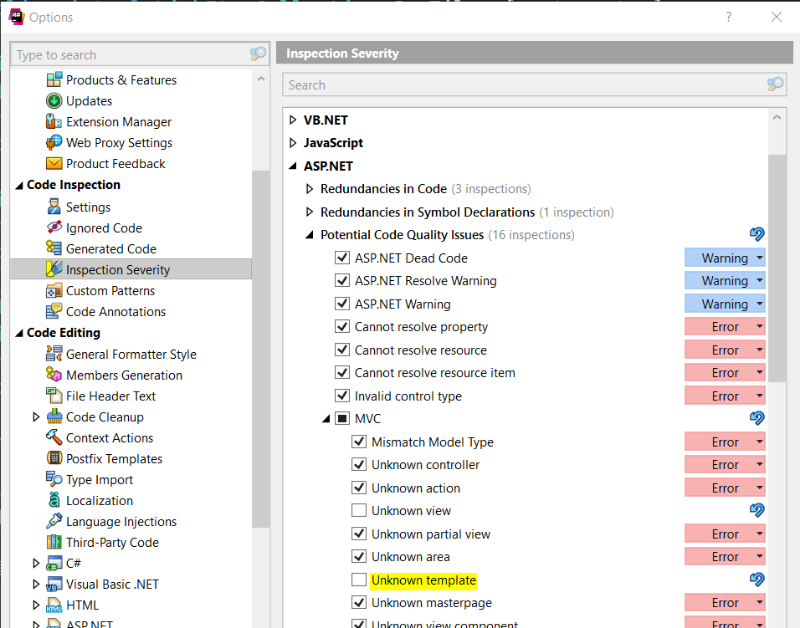Tick the Unknown template checkbox
This screenshot has height=628, width=800.
[359, 580]
